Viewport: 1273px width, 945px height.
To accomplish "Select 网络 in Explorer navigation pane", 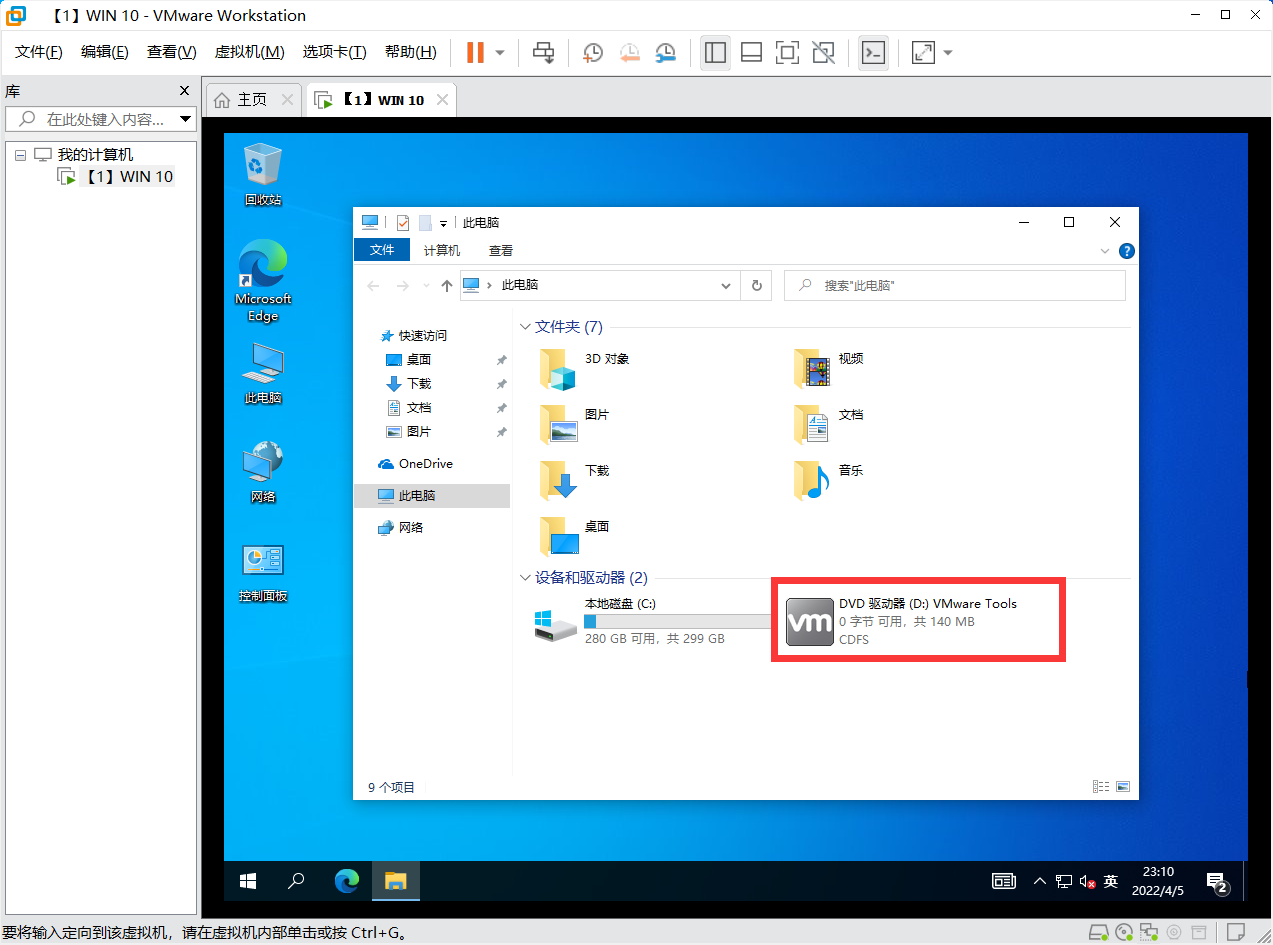I will click(401, 528).
